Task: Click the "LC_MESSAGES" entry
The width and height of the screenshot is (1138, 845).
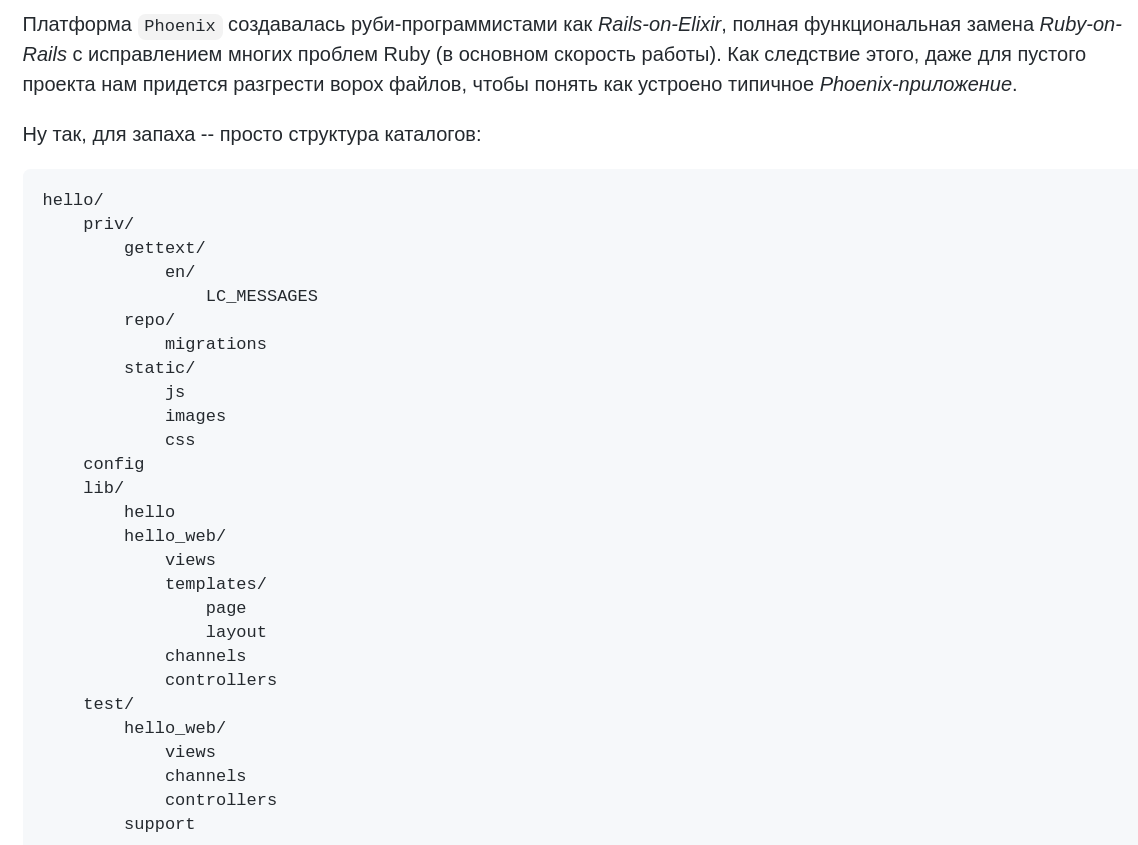Action: (x=261, y=296)
